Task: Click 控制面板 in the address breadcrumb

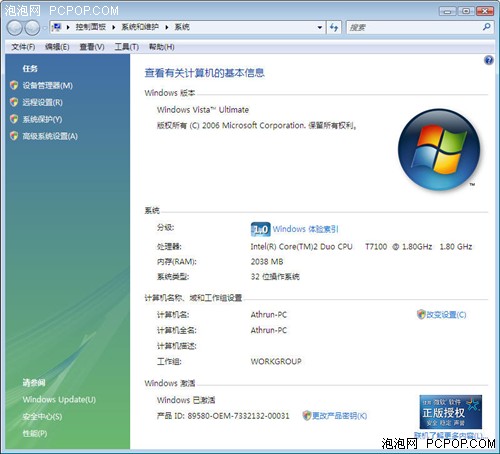Action: 90,27
